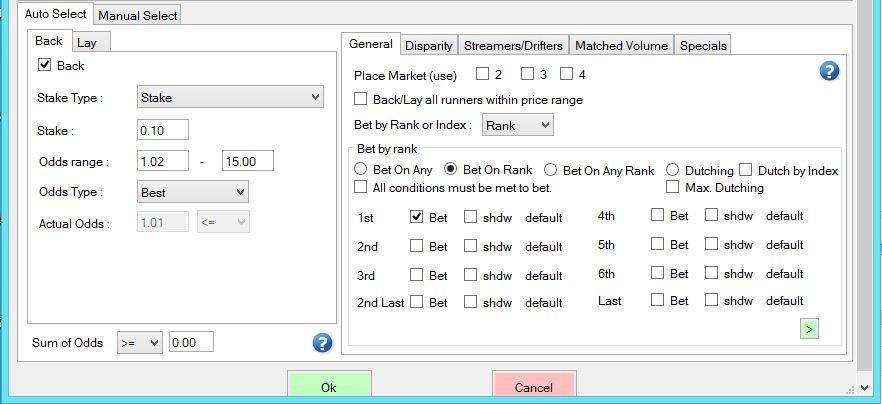Image resolution: width=882 pixels, height=404 pixels.
Task: Click help icon beside Sum of Odds
Action: click(322, 343)
